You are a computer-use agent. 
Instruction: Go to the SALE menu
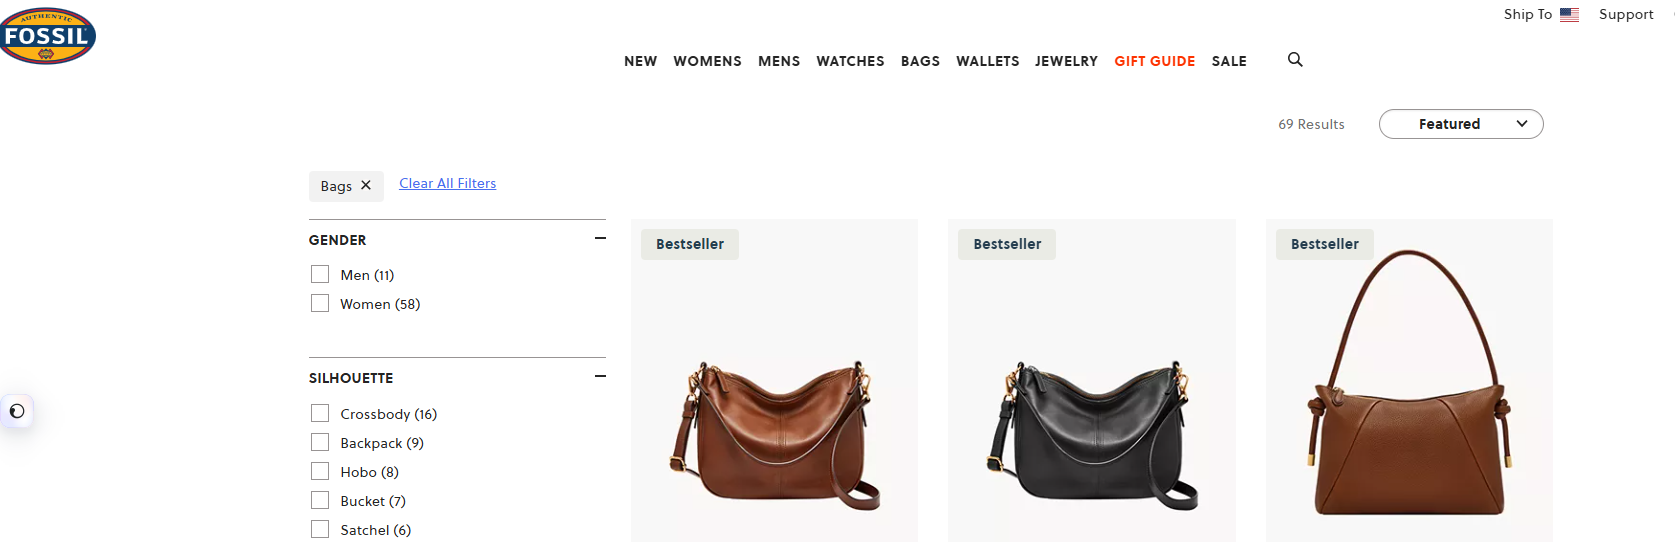1229,61
